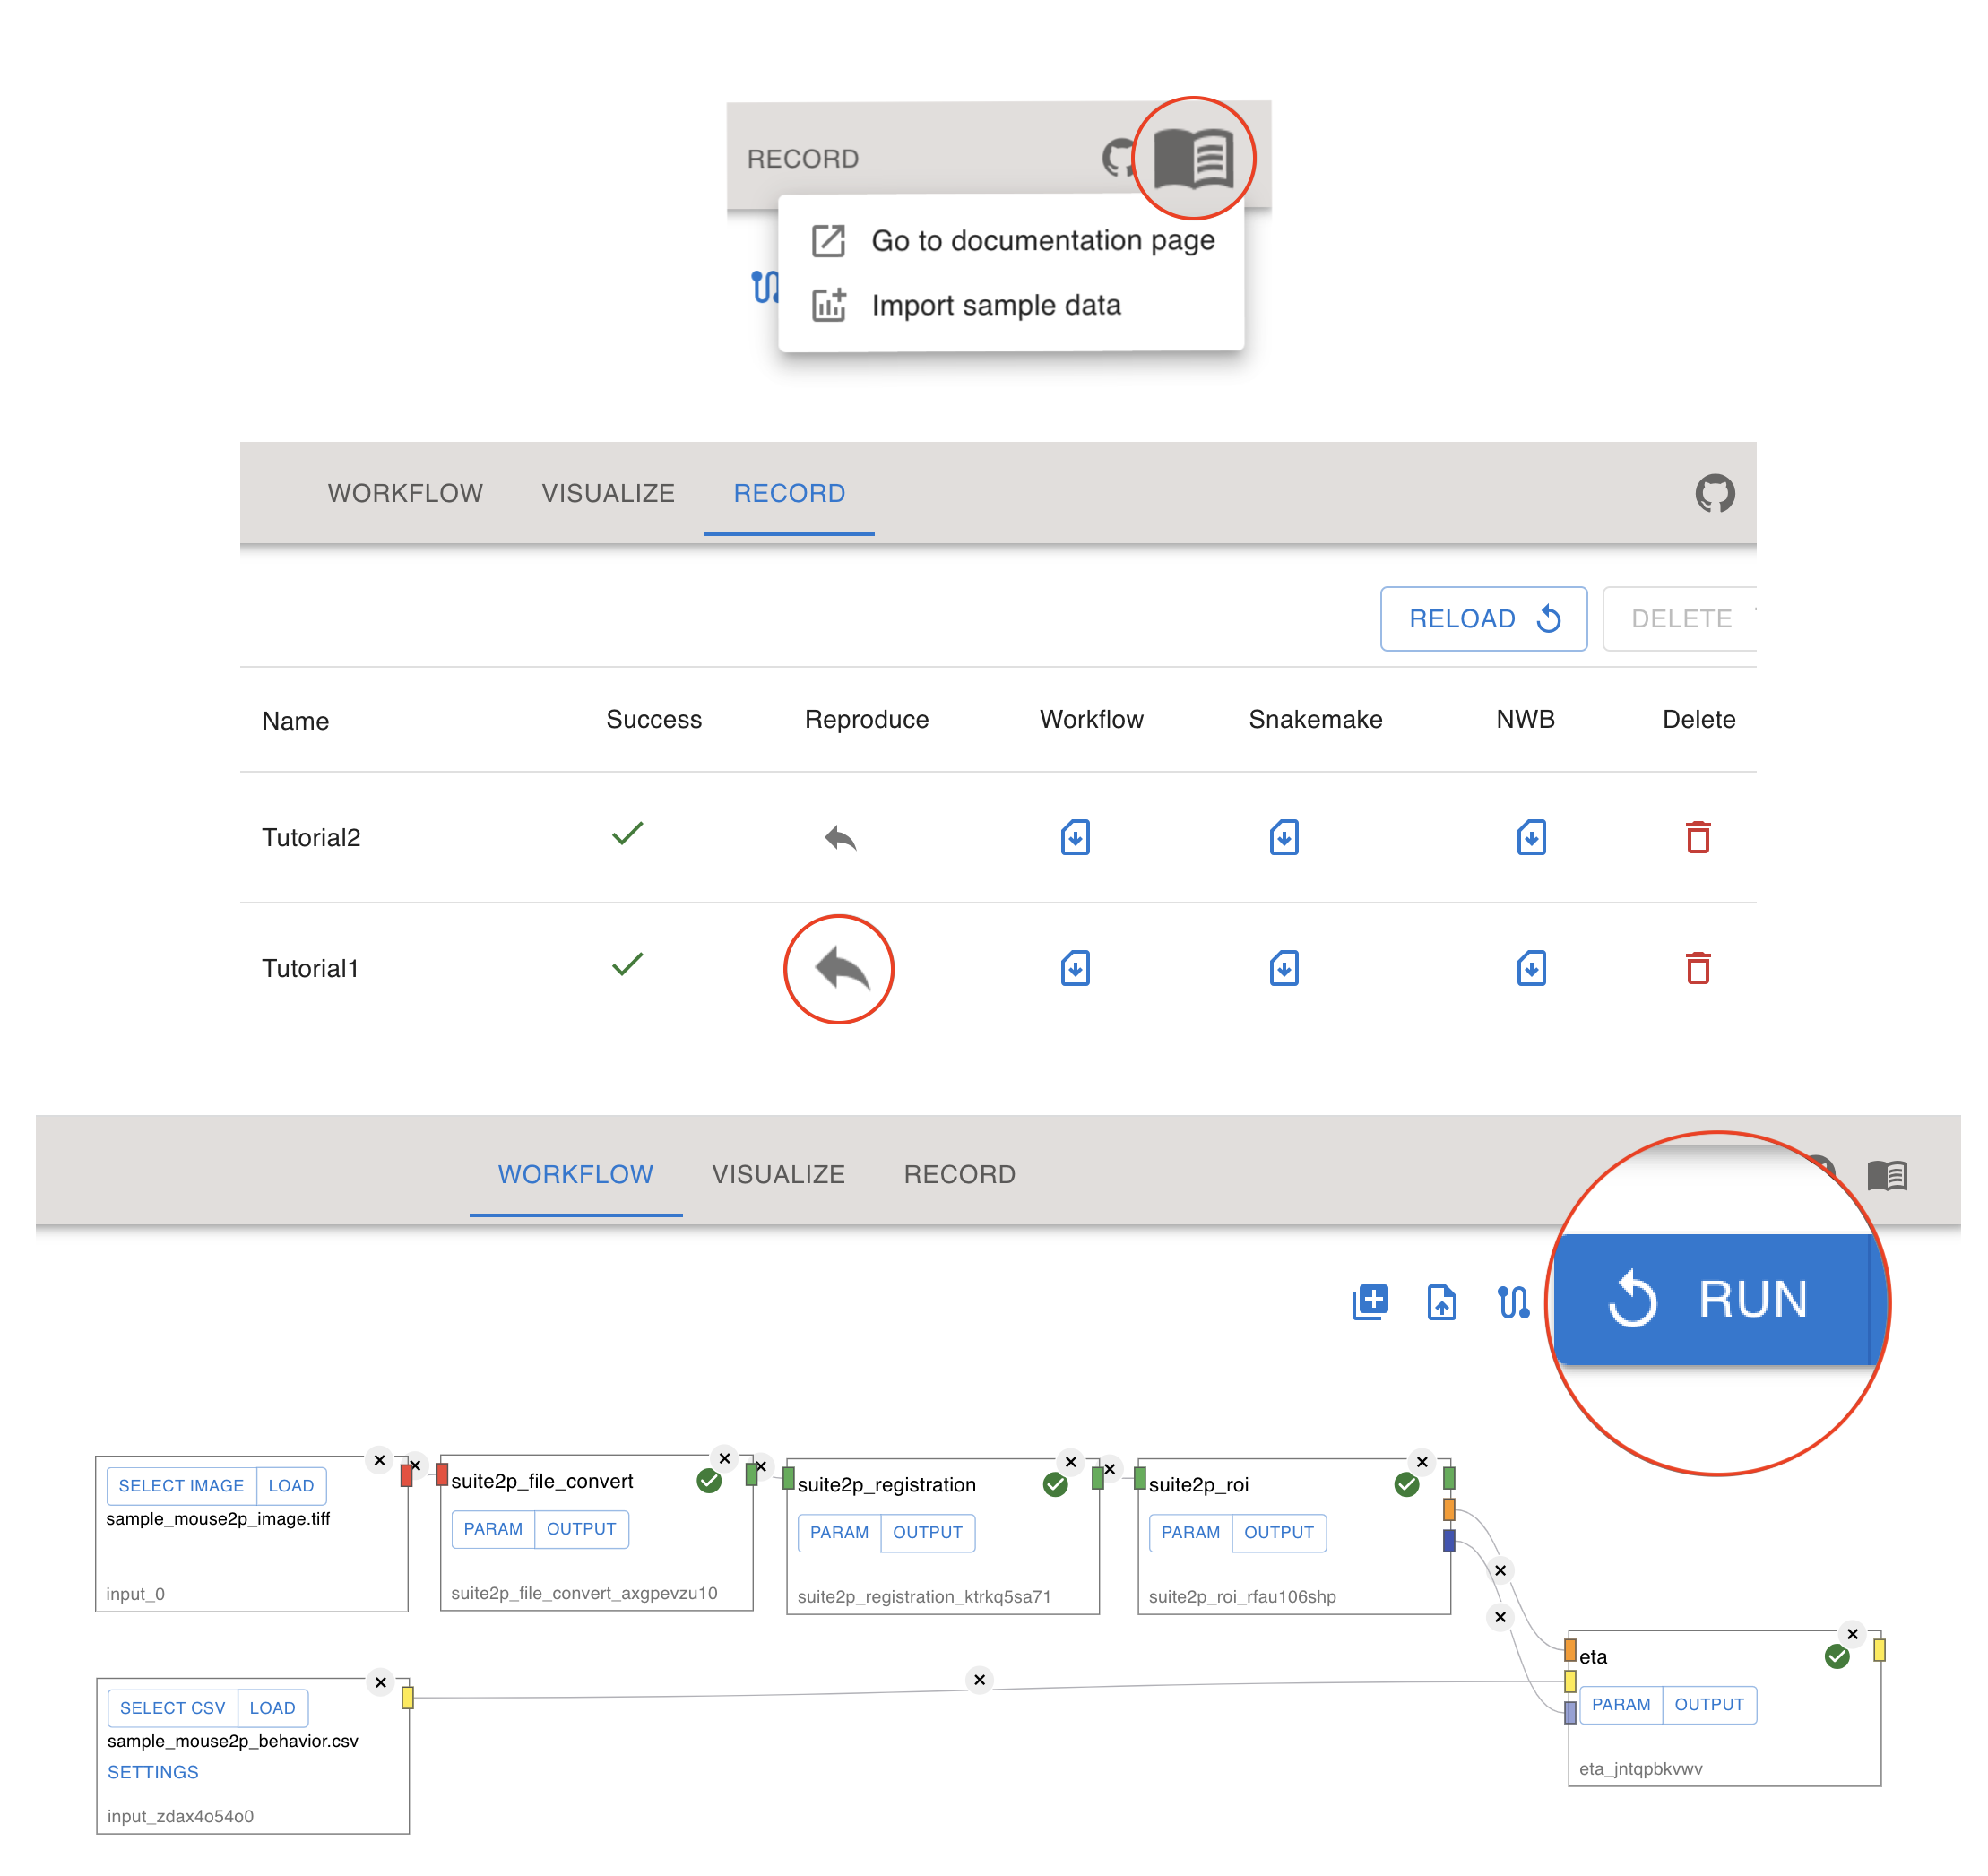Click the snakemake settings icon near RUN
1988x1876 pixels.
[1513, 1302]
